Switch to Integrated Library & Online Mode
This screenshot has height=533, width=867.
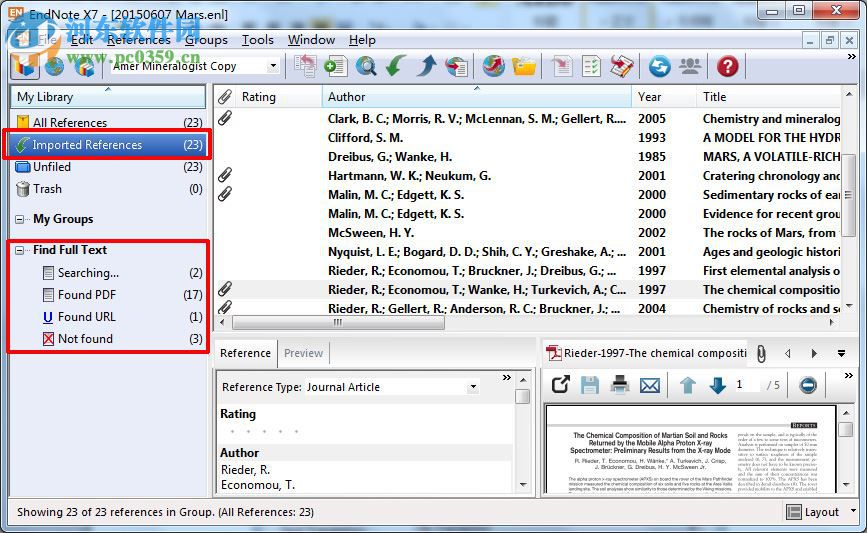click(x=84, y=66)
